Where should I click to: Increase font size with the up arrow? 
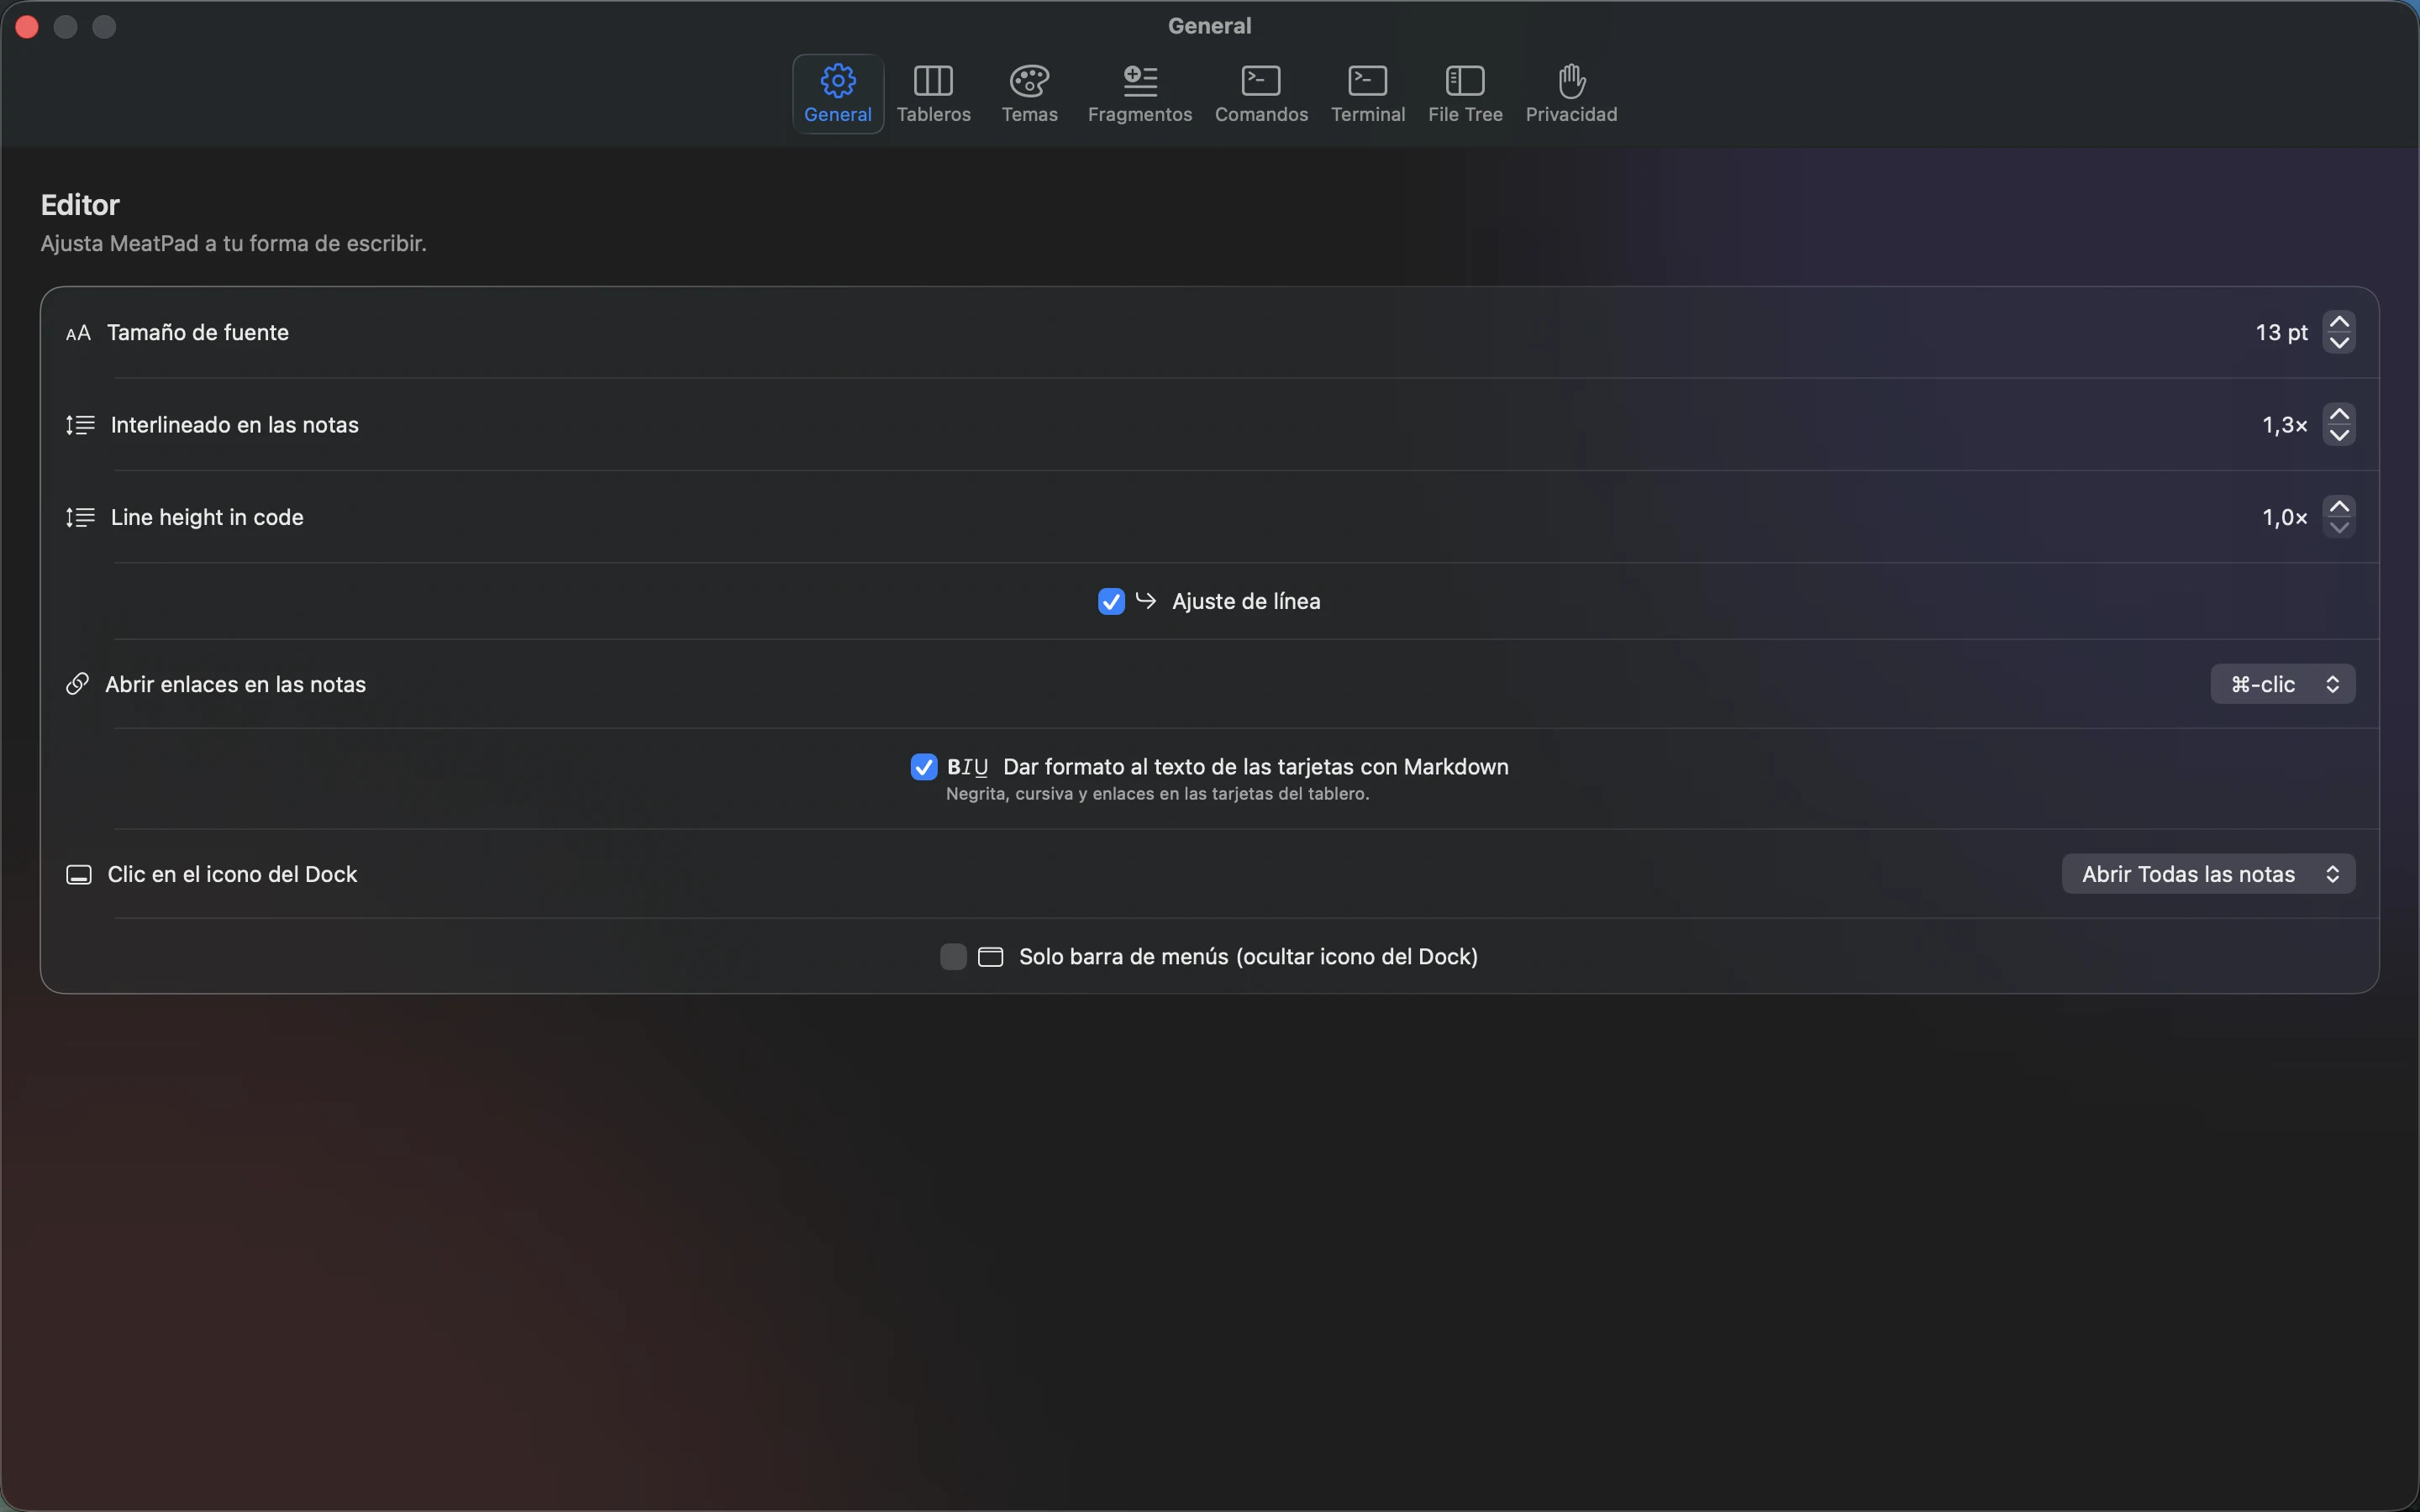2339,322
